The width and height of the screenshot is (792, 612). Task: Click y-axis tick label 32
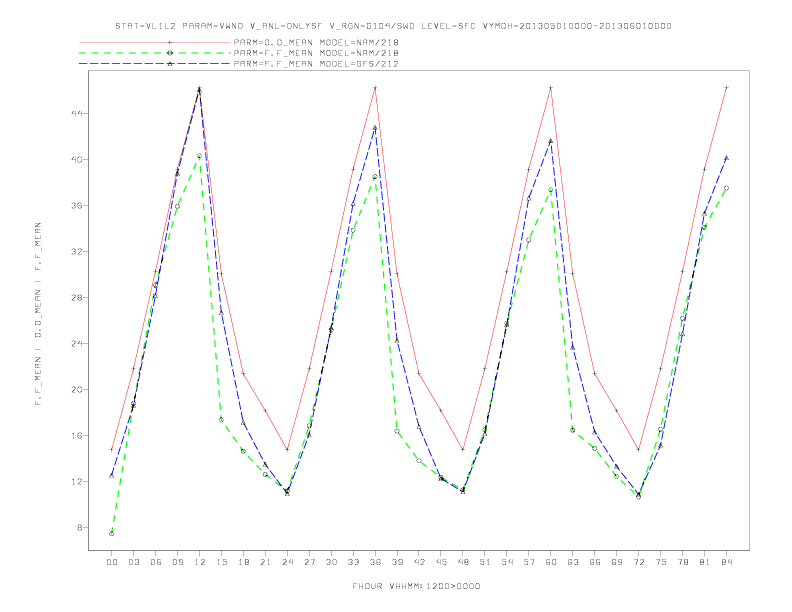tap(76, 251)
